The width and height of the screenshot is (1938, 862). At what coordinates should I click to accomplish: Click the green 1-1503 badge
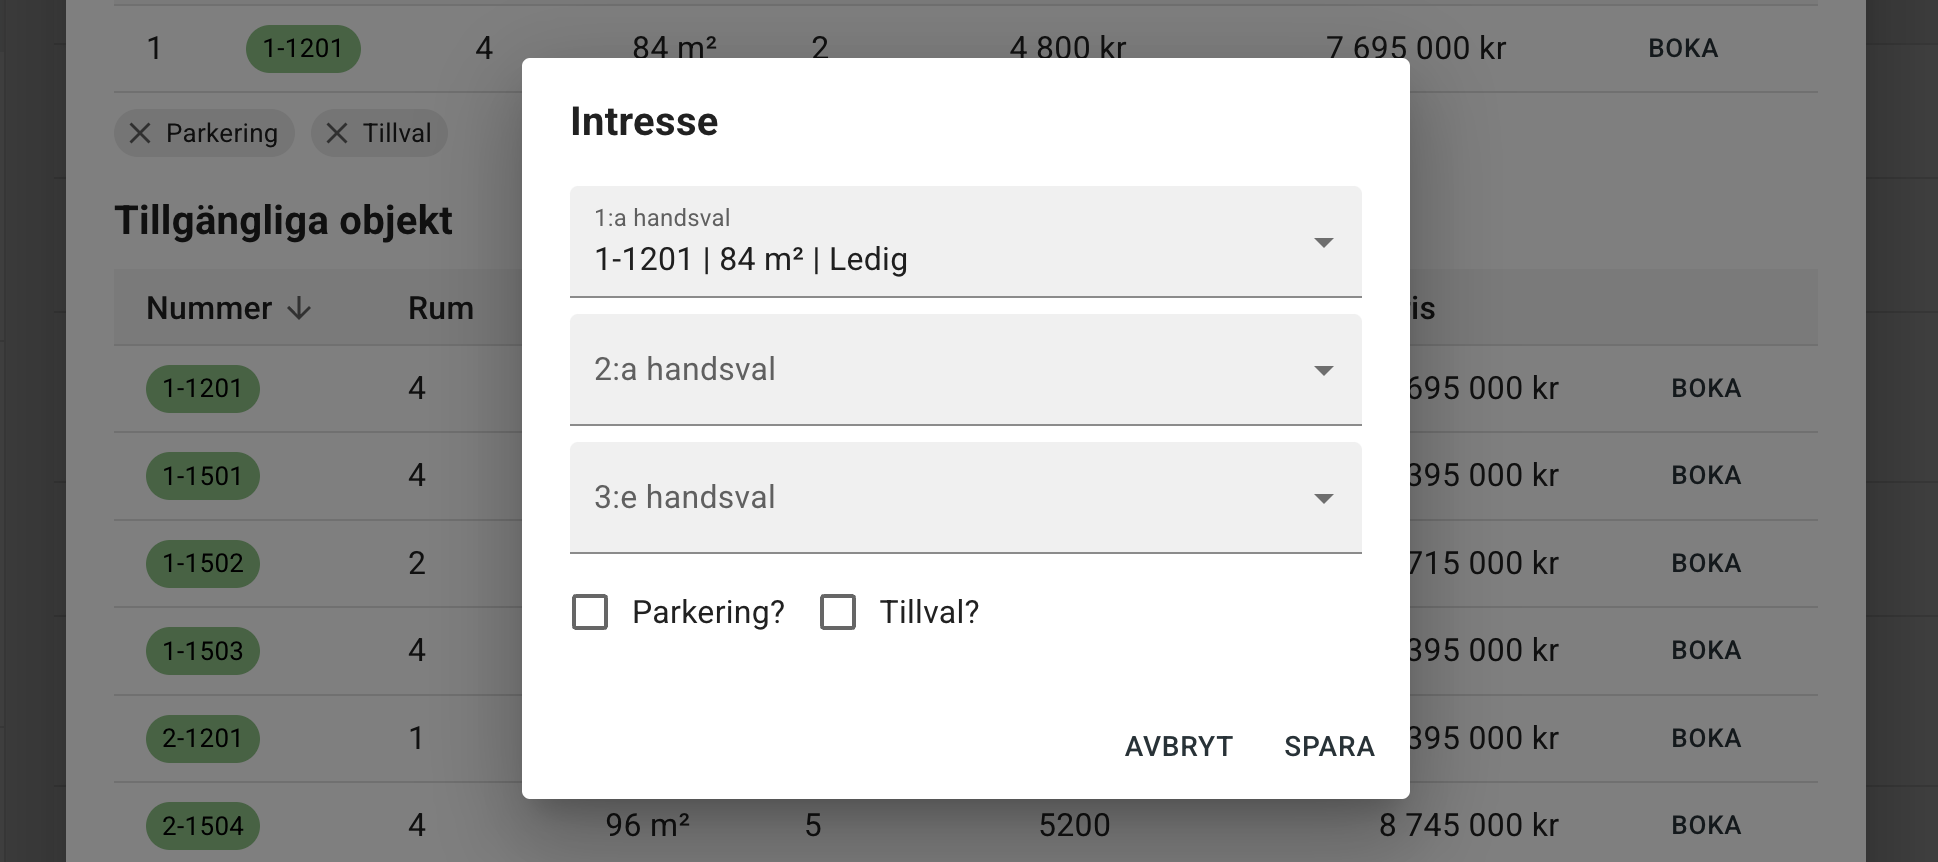202,650
